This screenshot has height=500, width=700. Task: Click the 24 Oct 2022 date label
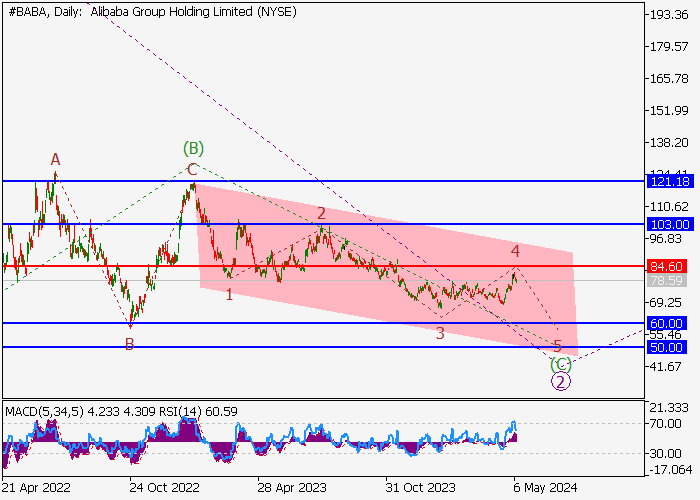pyautogui.click(x=164, y=487)
